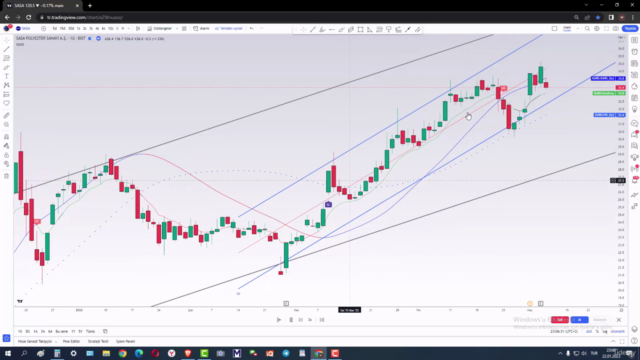Take a chart snapshot with camera icon

click(x=616, y=29)
